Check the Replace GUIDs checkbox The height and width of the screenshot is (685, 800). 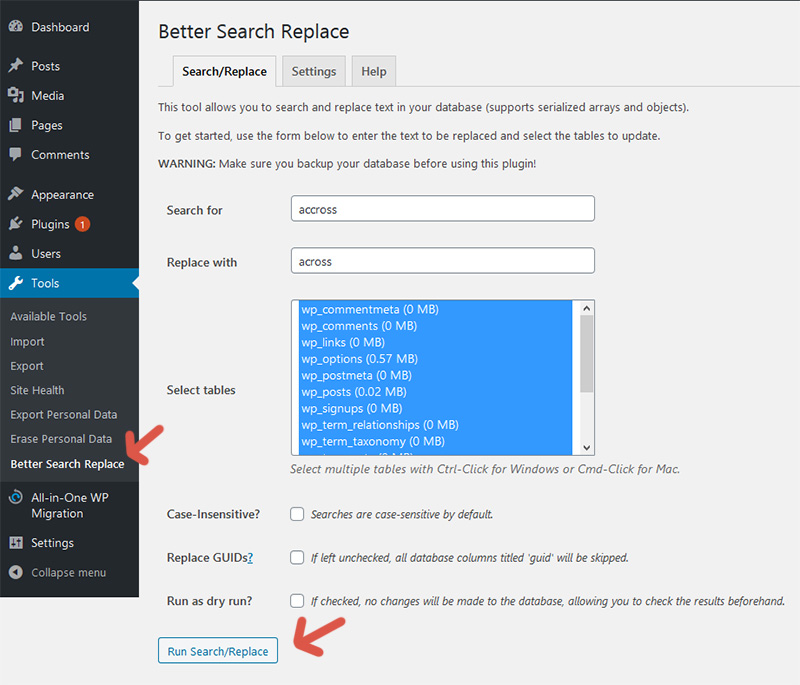(297, 557)
